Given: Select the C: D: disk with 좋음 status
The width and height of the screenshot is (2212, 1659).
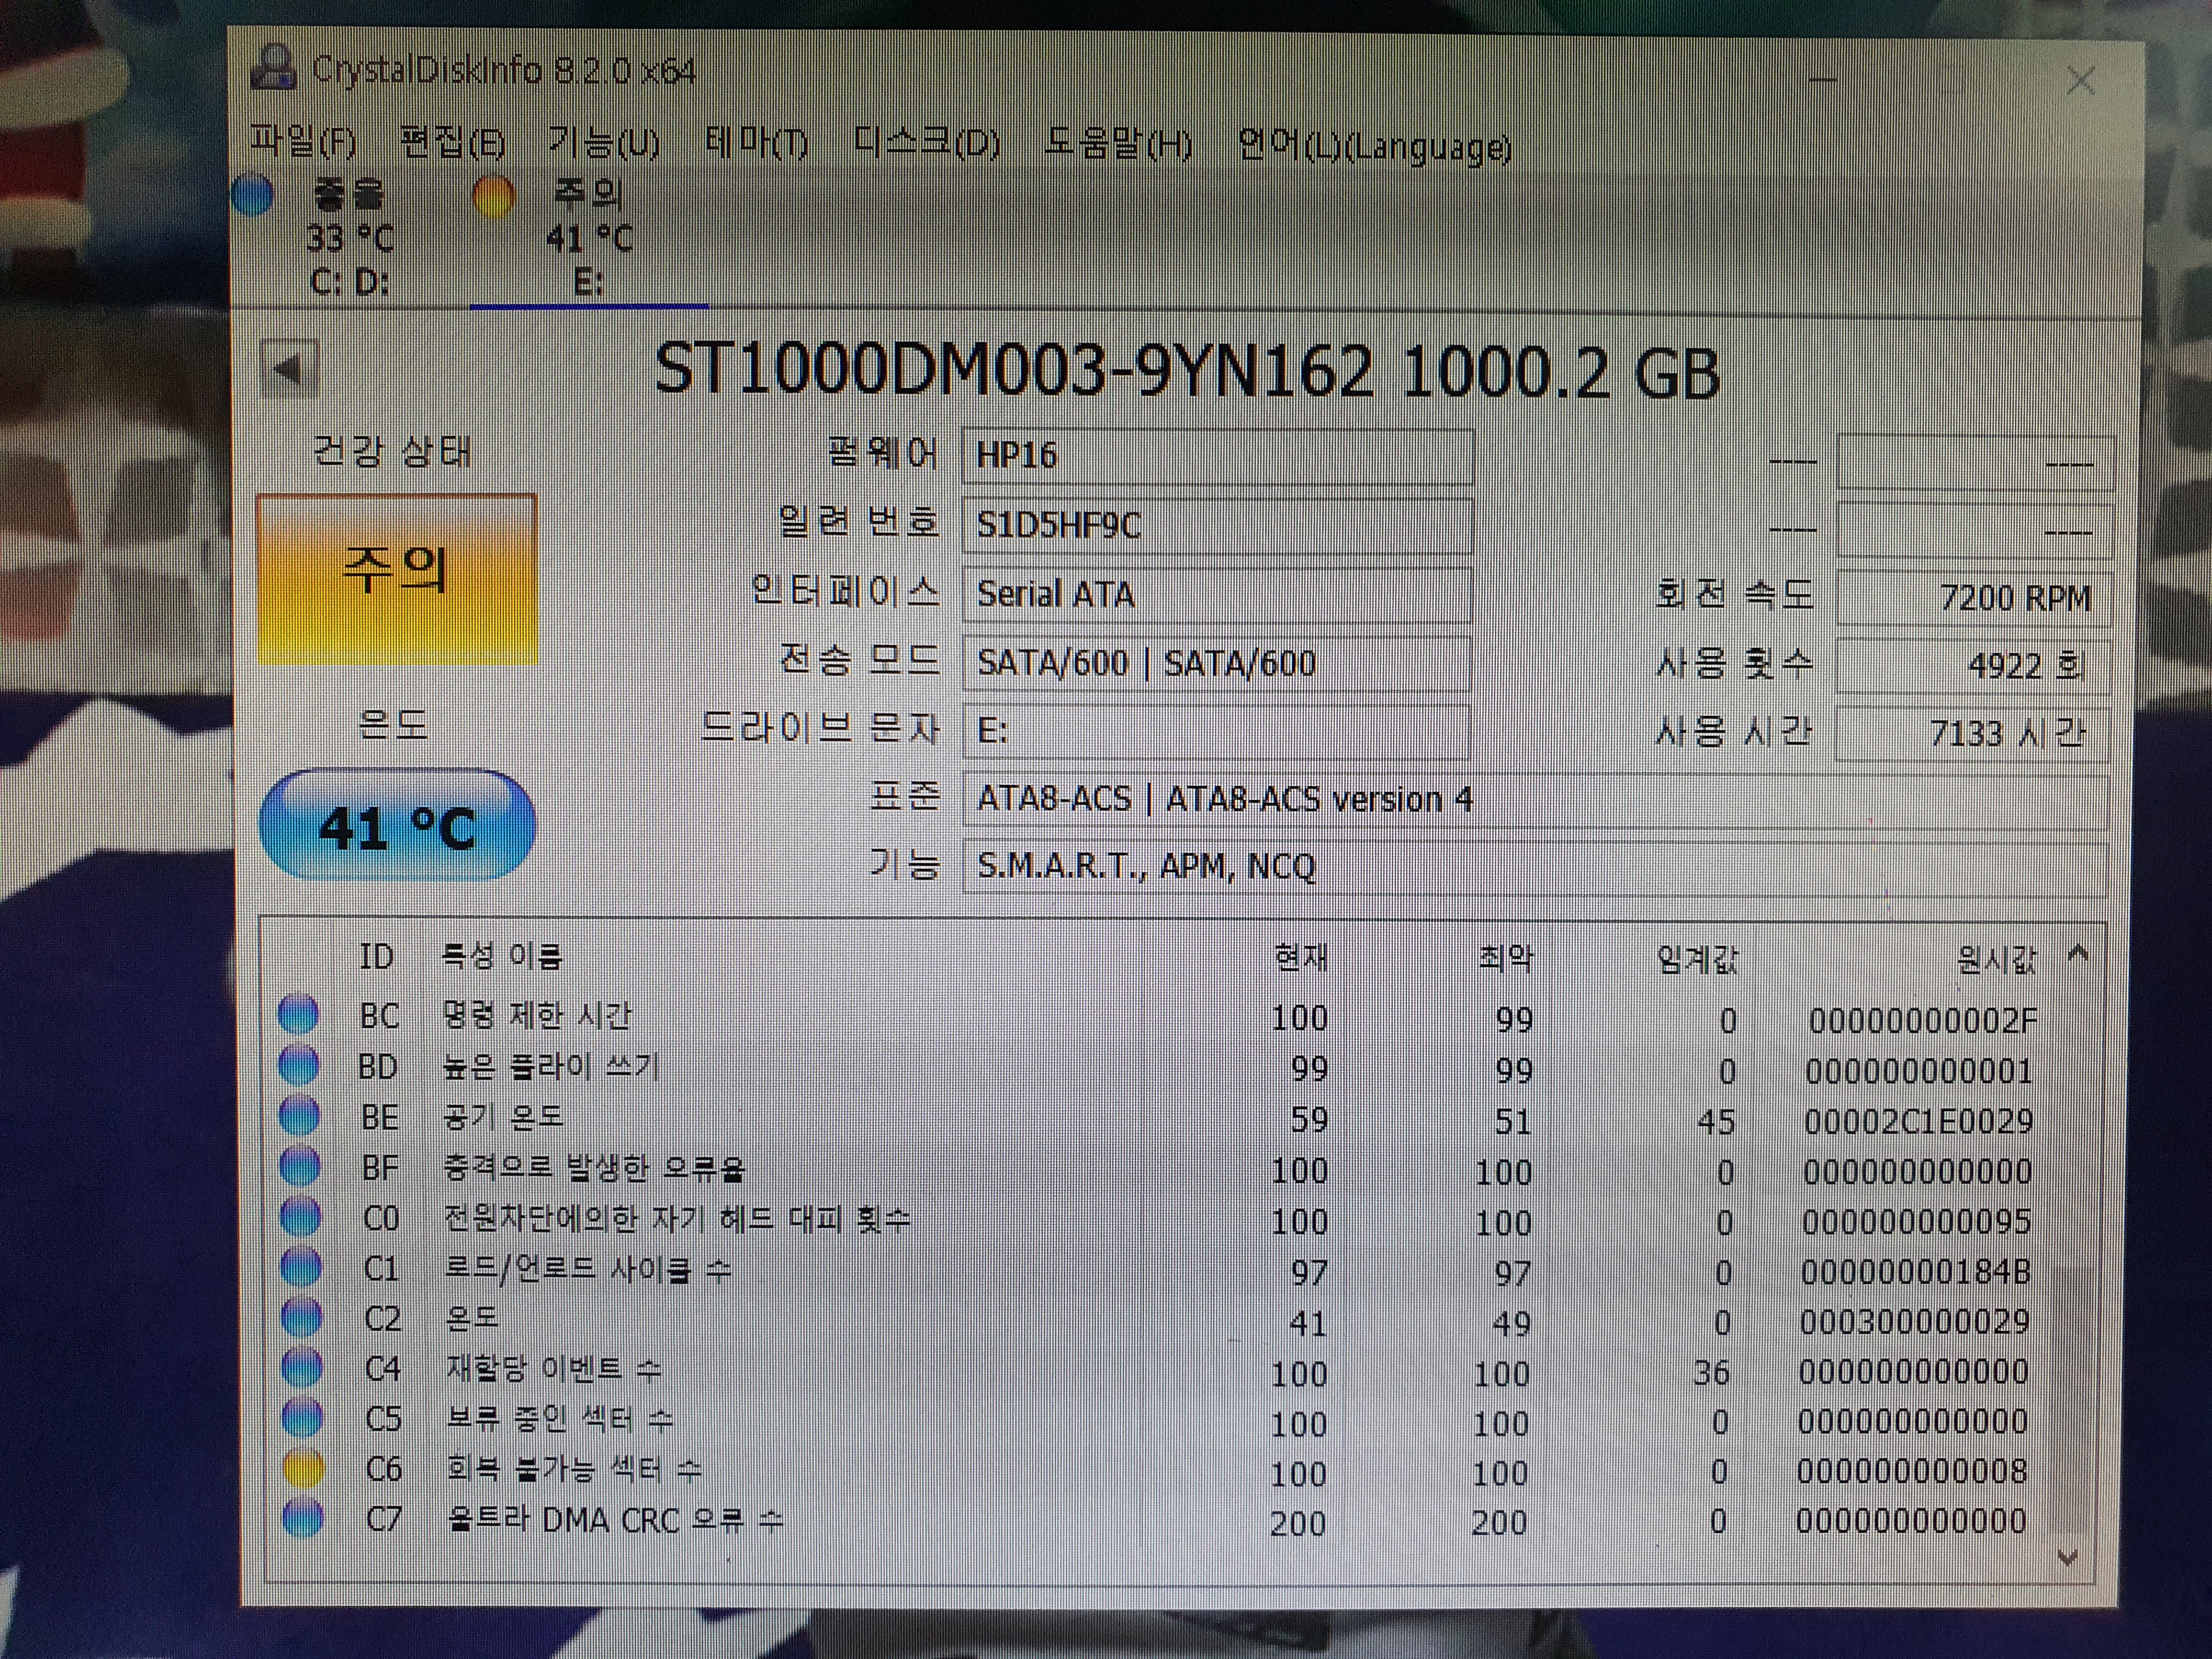Looking at the screenshot, I should 349,238.
